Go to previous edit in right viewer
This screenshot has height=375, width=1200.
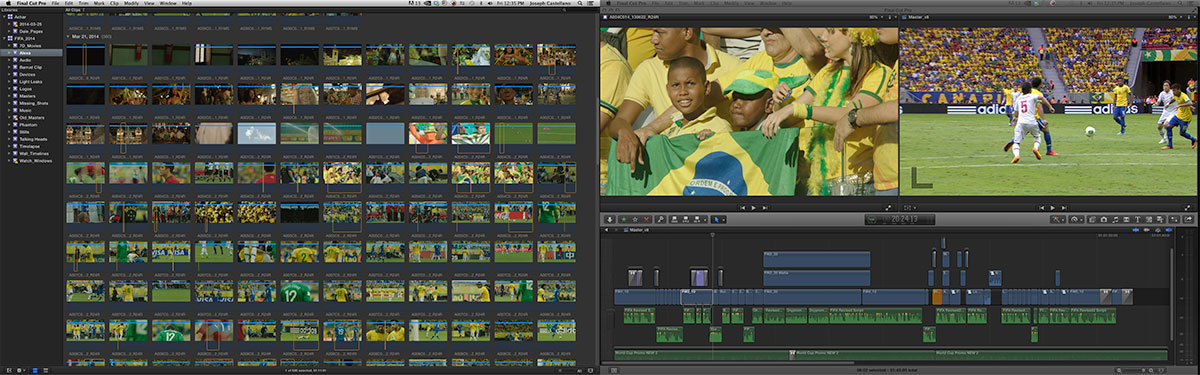tap(1041, 208)
